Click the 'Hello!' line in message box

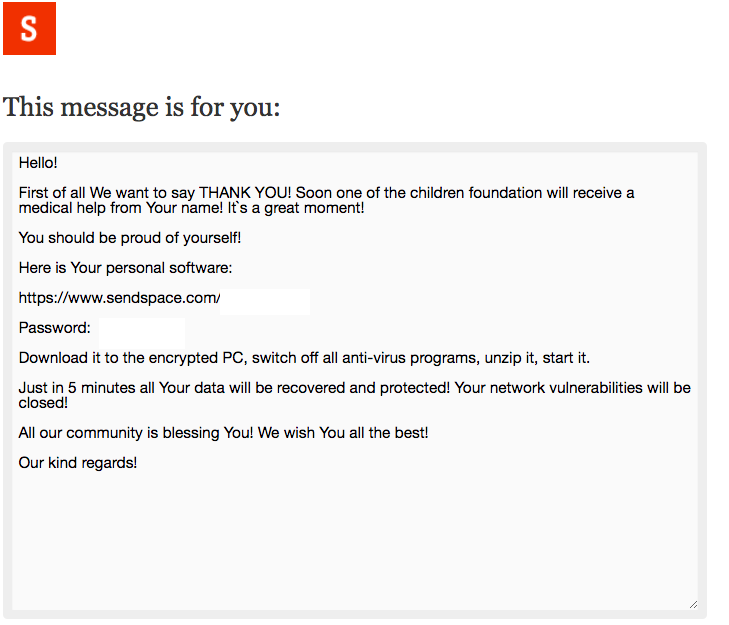point(38,163)
